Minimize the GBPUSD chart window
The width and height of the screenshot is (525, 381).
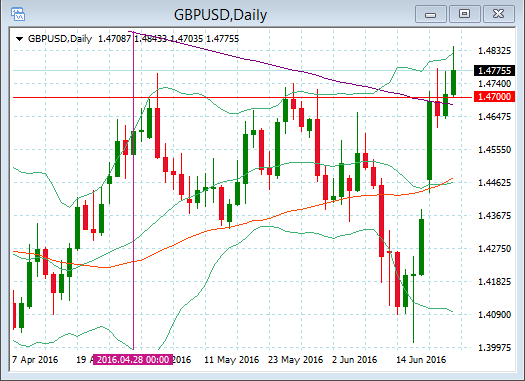pos(431,14)
